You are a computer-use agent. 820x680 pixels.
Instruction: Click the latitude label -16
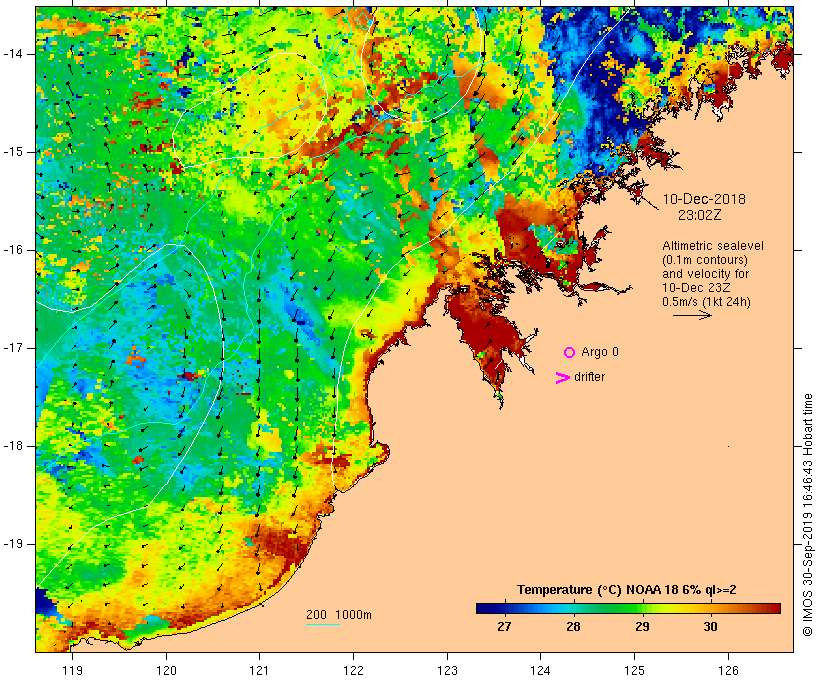tap(13, 250)
